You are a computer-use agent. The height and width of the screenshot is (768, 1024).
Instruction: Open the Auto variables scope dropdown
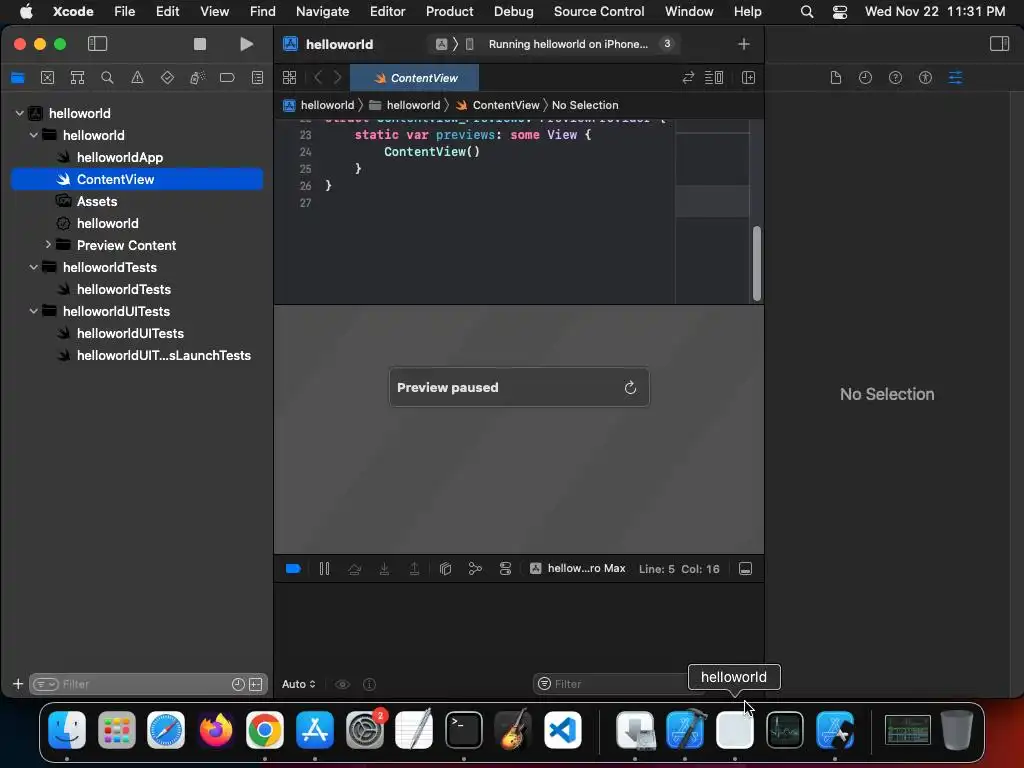pyautogui.click(x=298, y=684)
